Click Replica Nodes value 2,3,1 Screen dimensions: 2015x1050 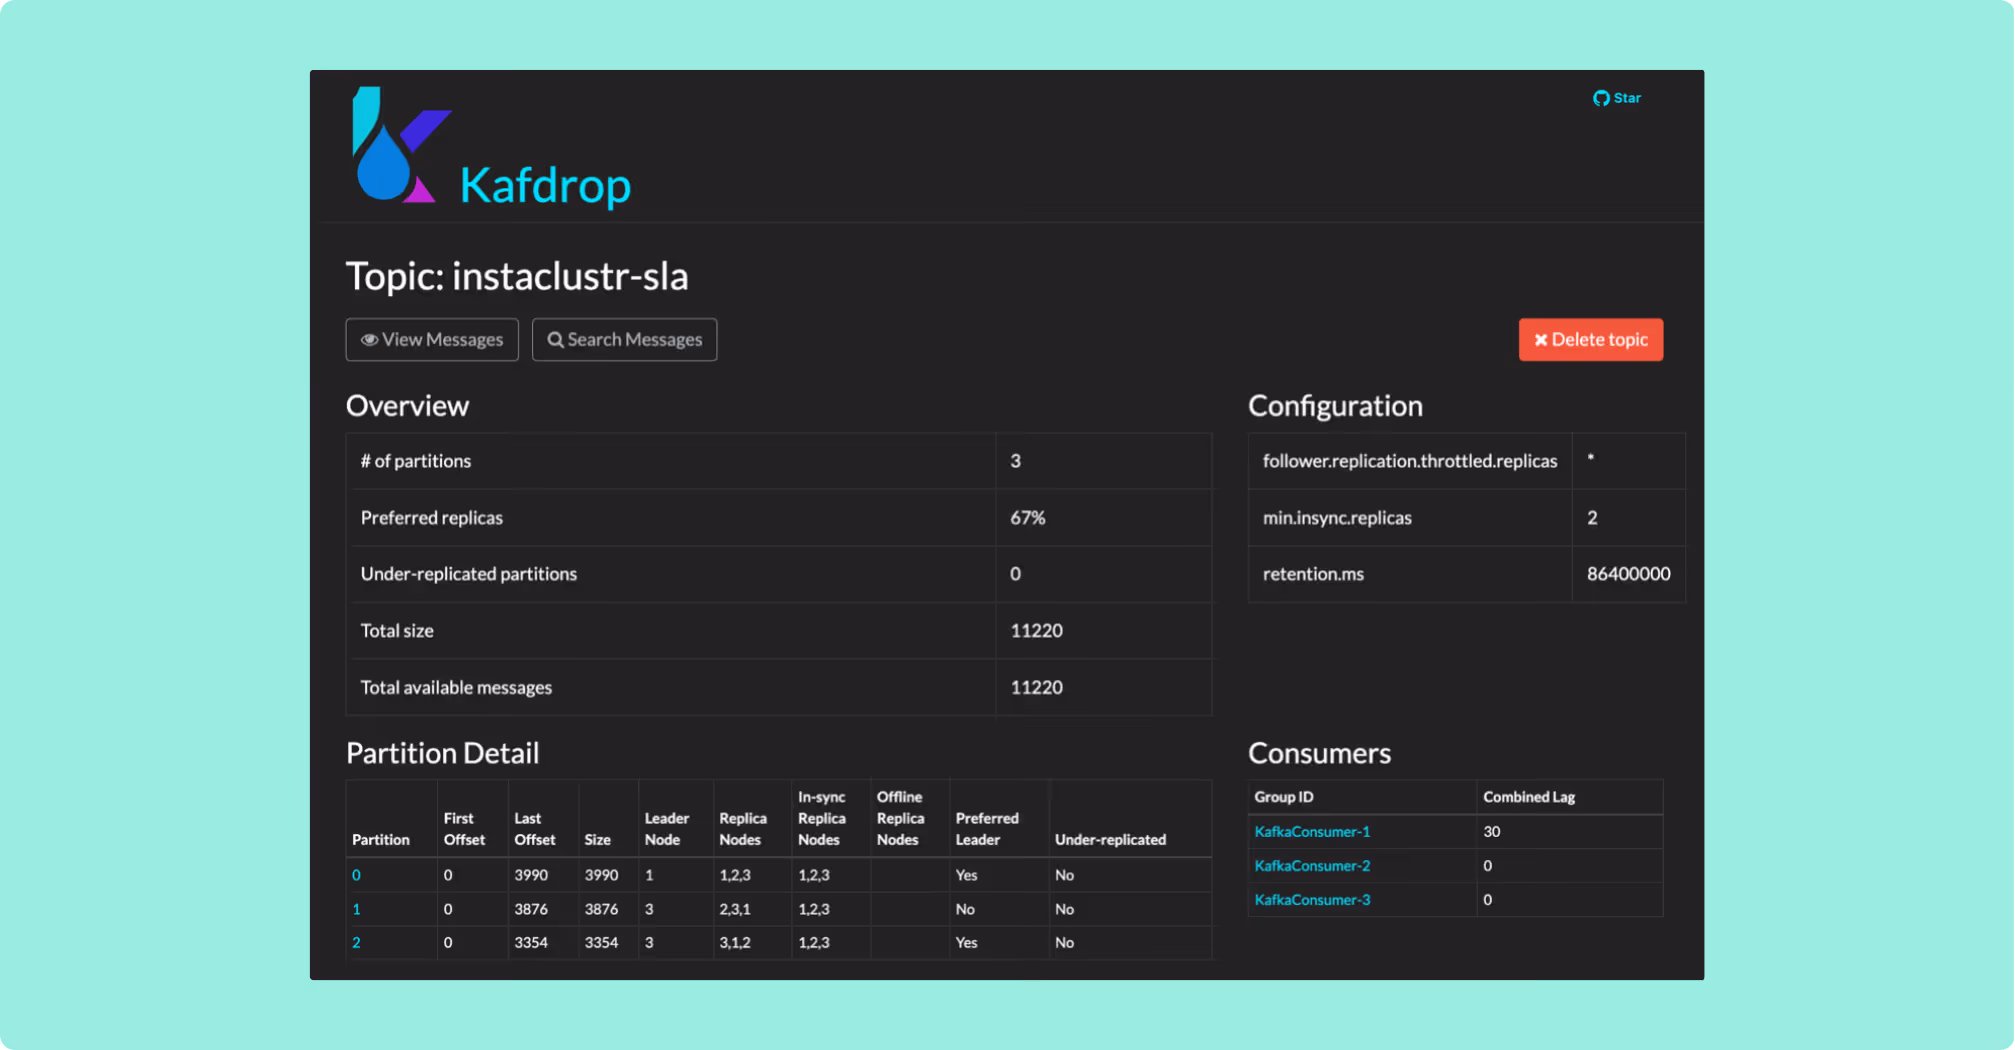pyautogui.click(x=735, y=909)
